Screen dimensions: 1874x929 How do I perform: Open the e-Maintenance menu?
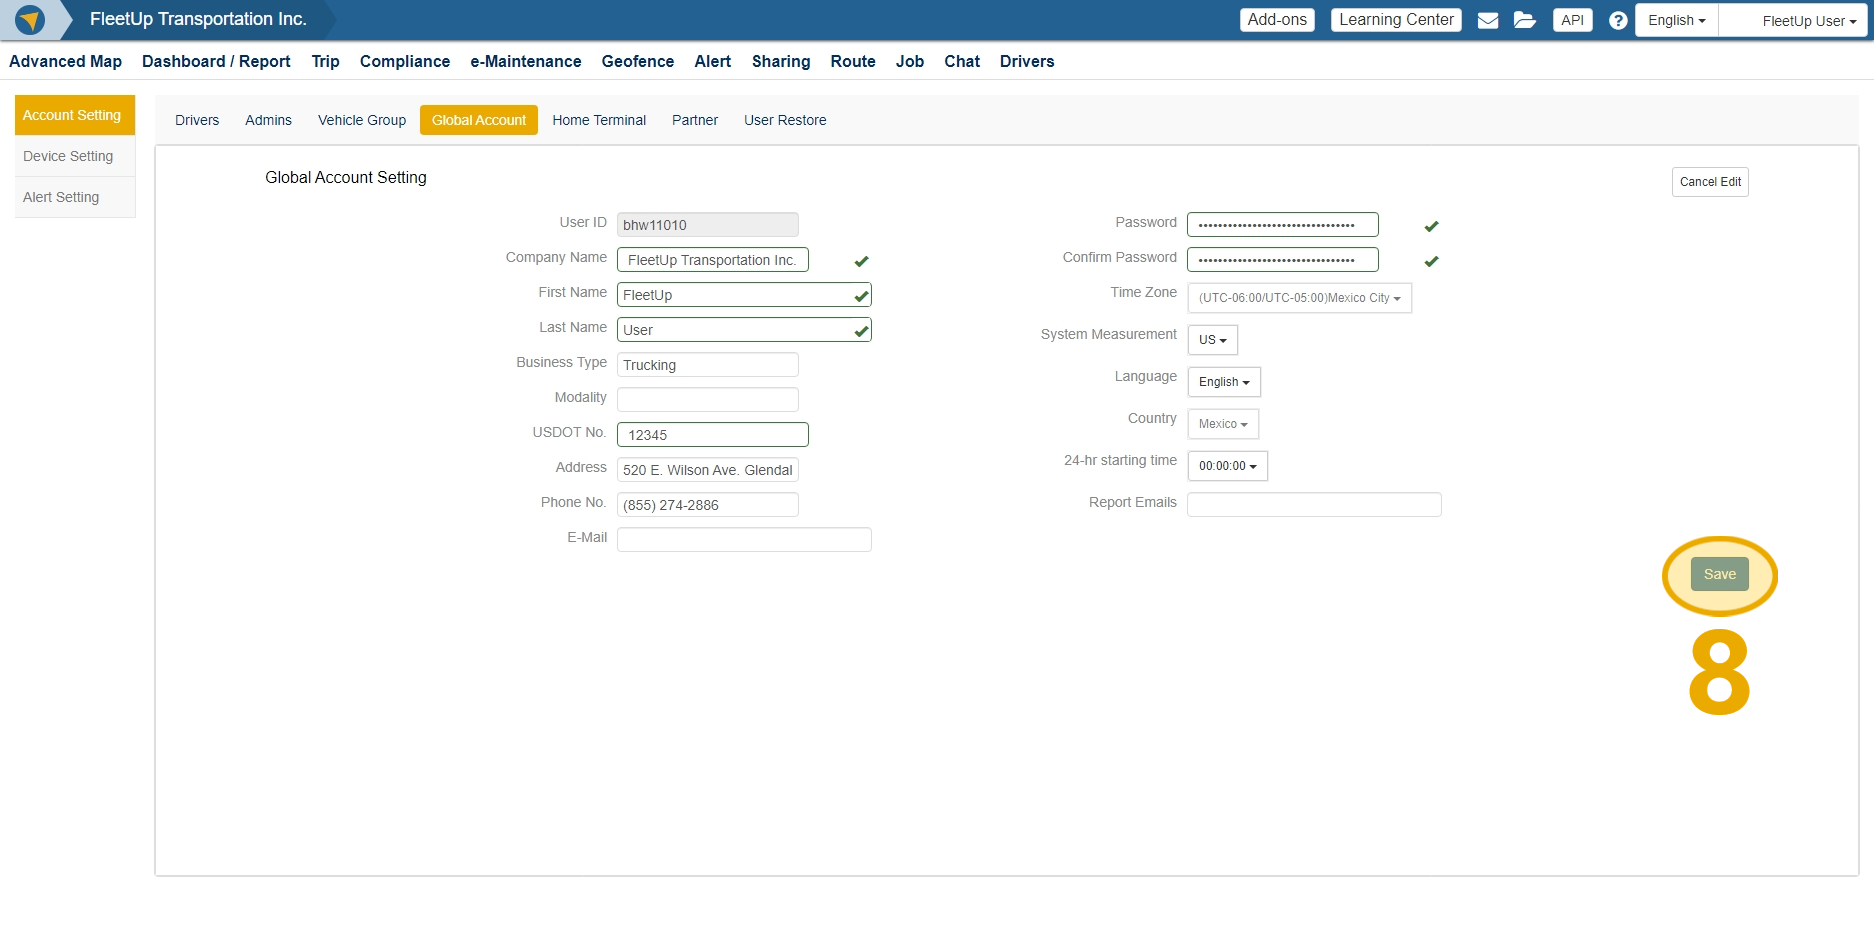526,61
